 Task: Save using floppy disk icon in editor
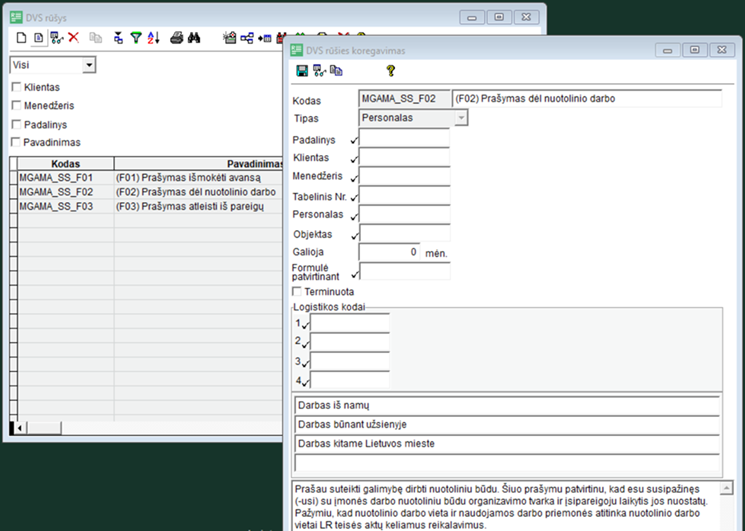[x=301, y=70]
